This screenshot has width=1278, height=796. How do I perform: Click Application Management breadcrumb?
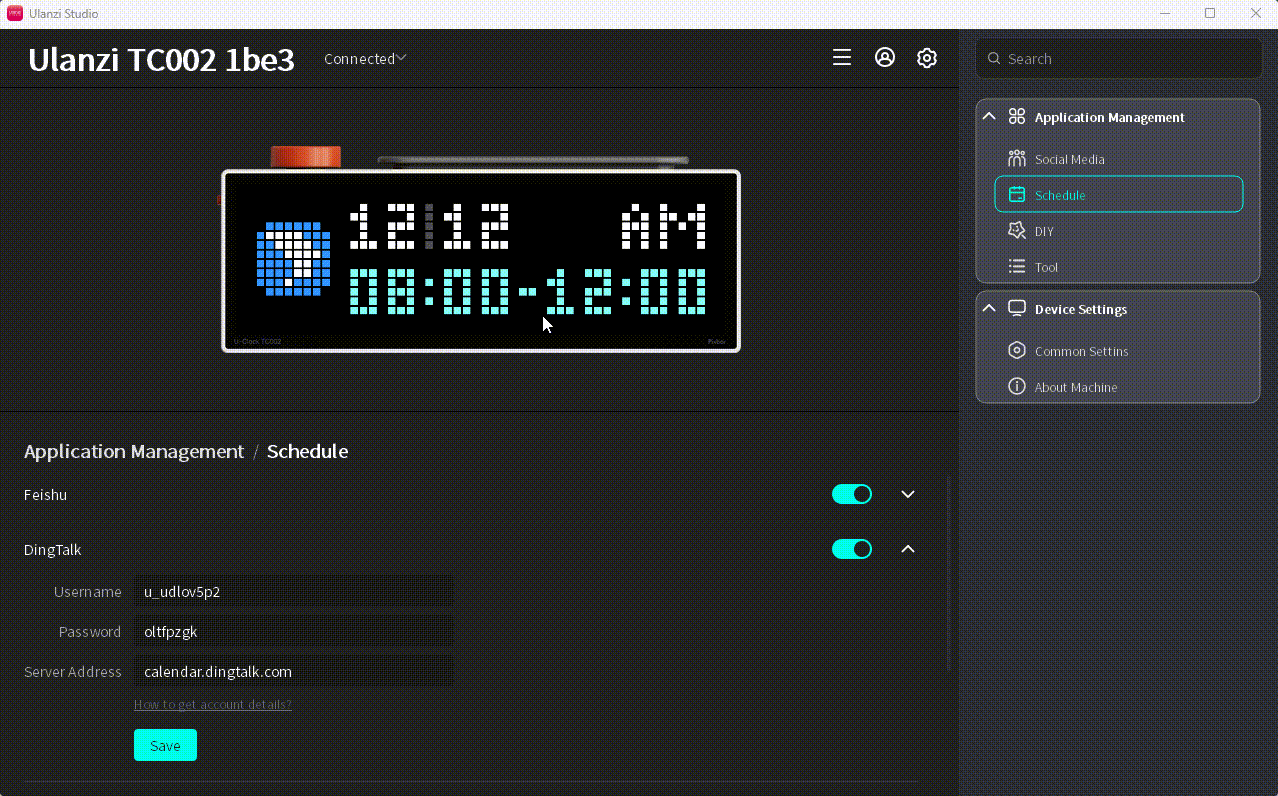coord(134,451)
